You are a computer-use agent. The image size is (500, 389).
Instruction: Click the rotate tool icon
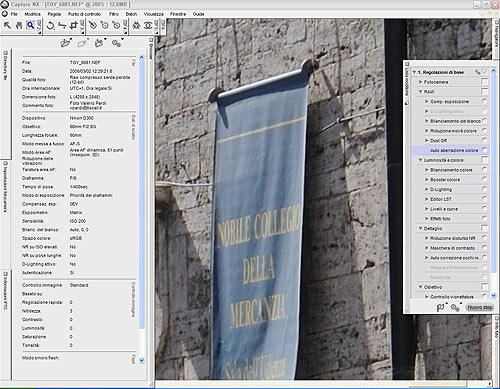click(50, 25)
